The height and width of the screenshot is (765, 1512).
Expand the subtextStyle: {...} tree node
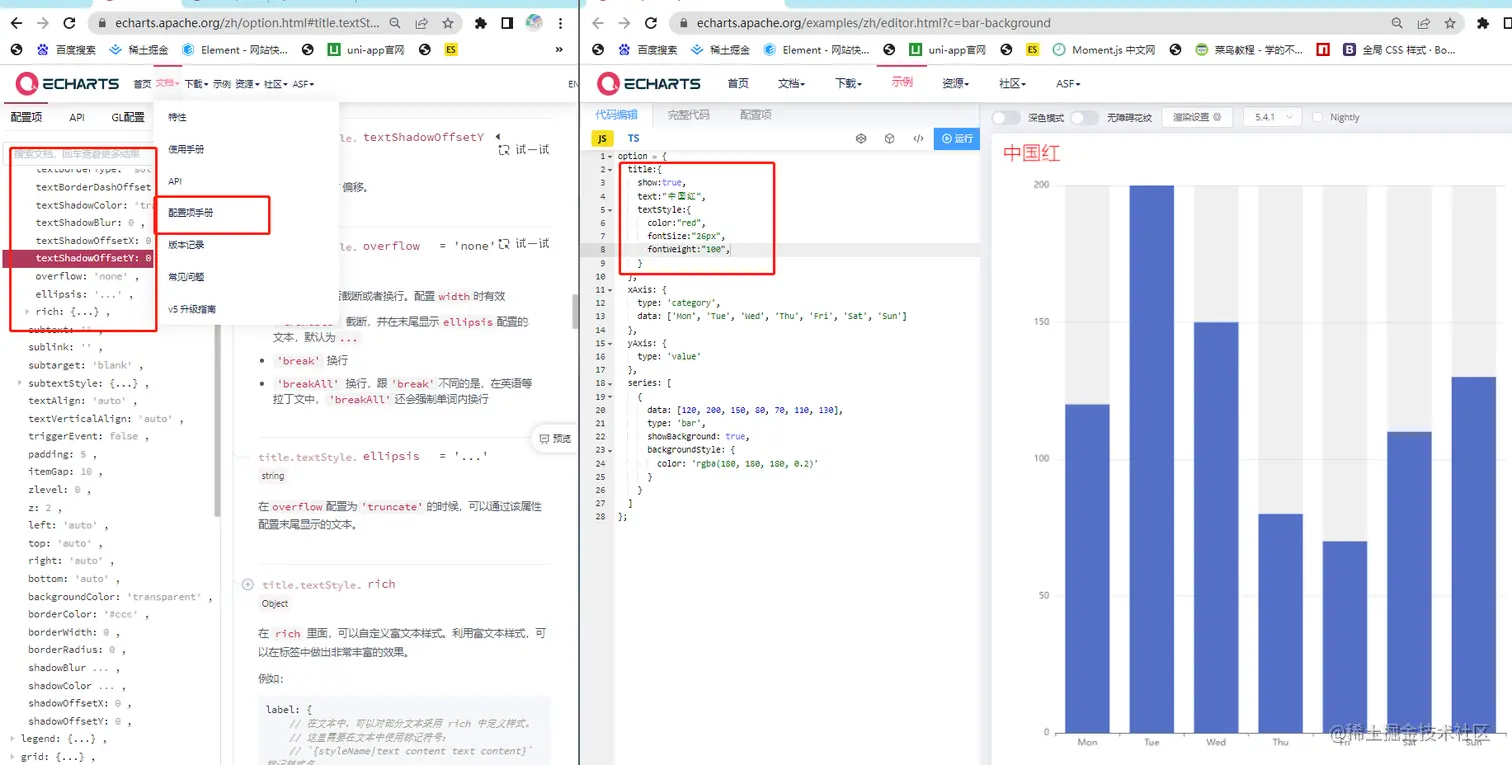click(x=20, y=383)
